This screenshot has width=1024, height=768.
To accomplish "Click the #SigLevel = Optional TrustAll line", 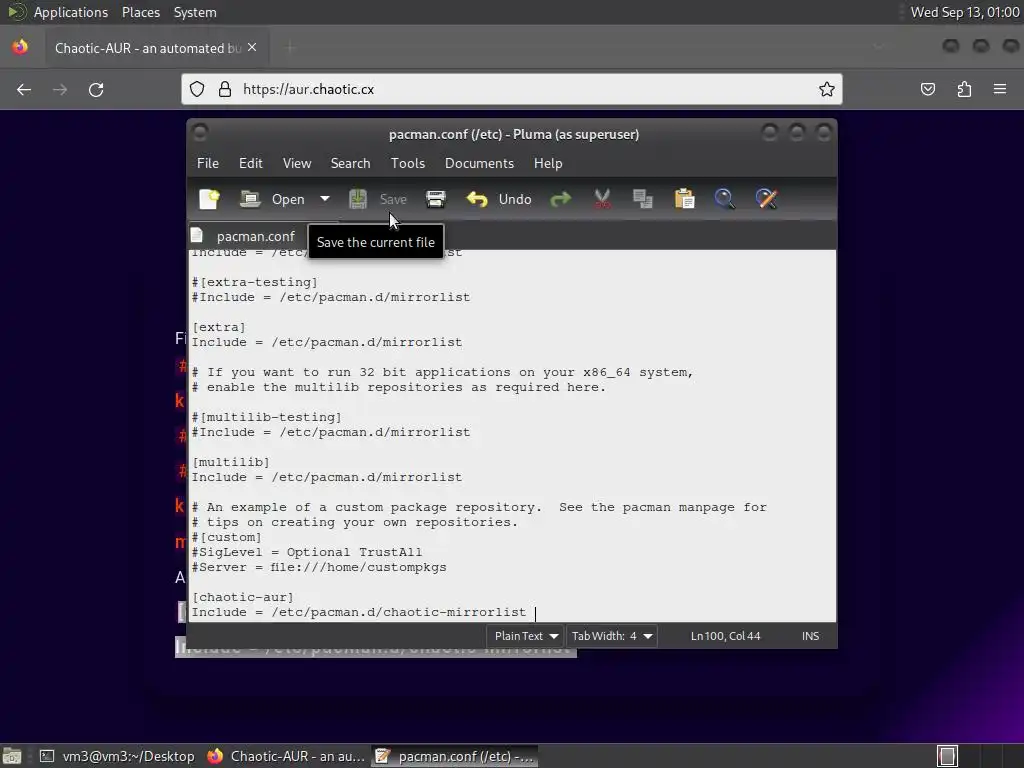I will pos(307,552).
